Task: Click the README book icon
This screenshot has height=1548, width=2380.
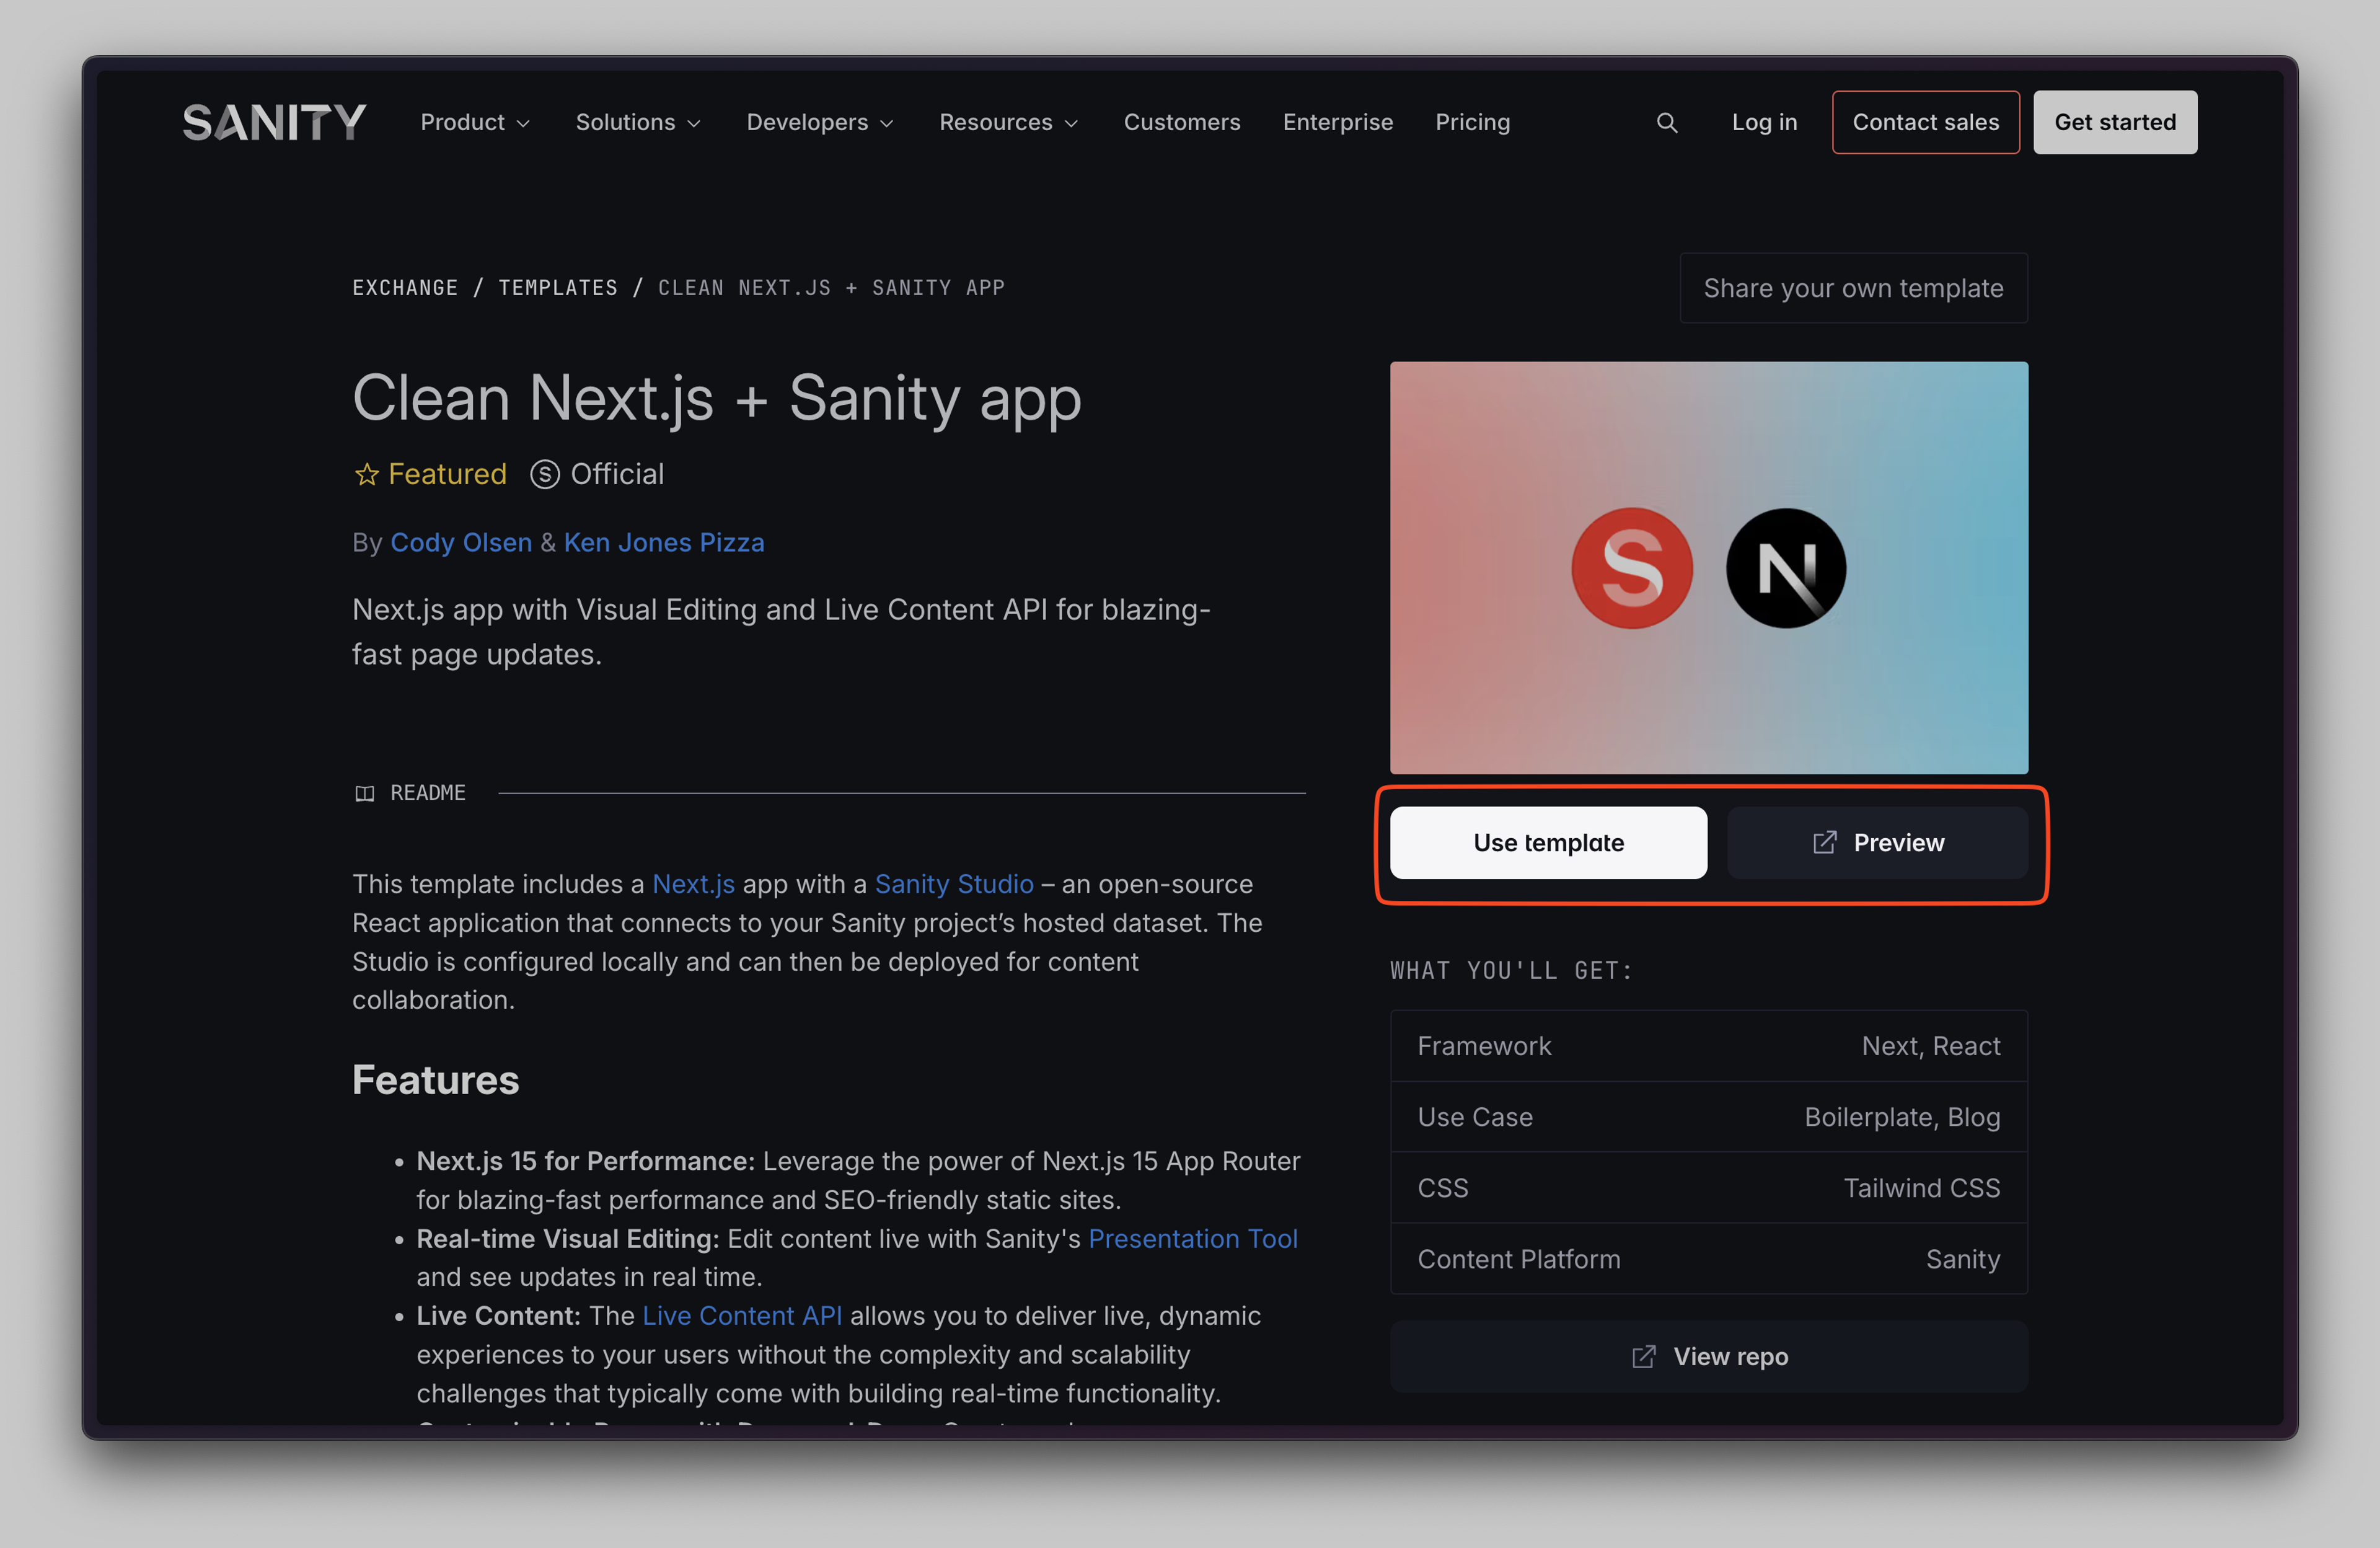Action: click(365, 793)
